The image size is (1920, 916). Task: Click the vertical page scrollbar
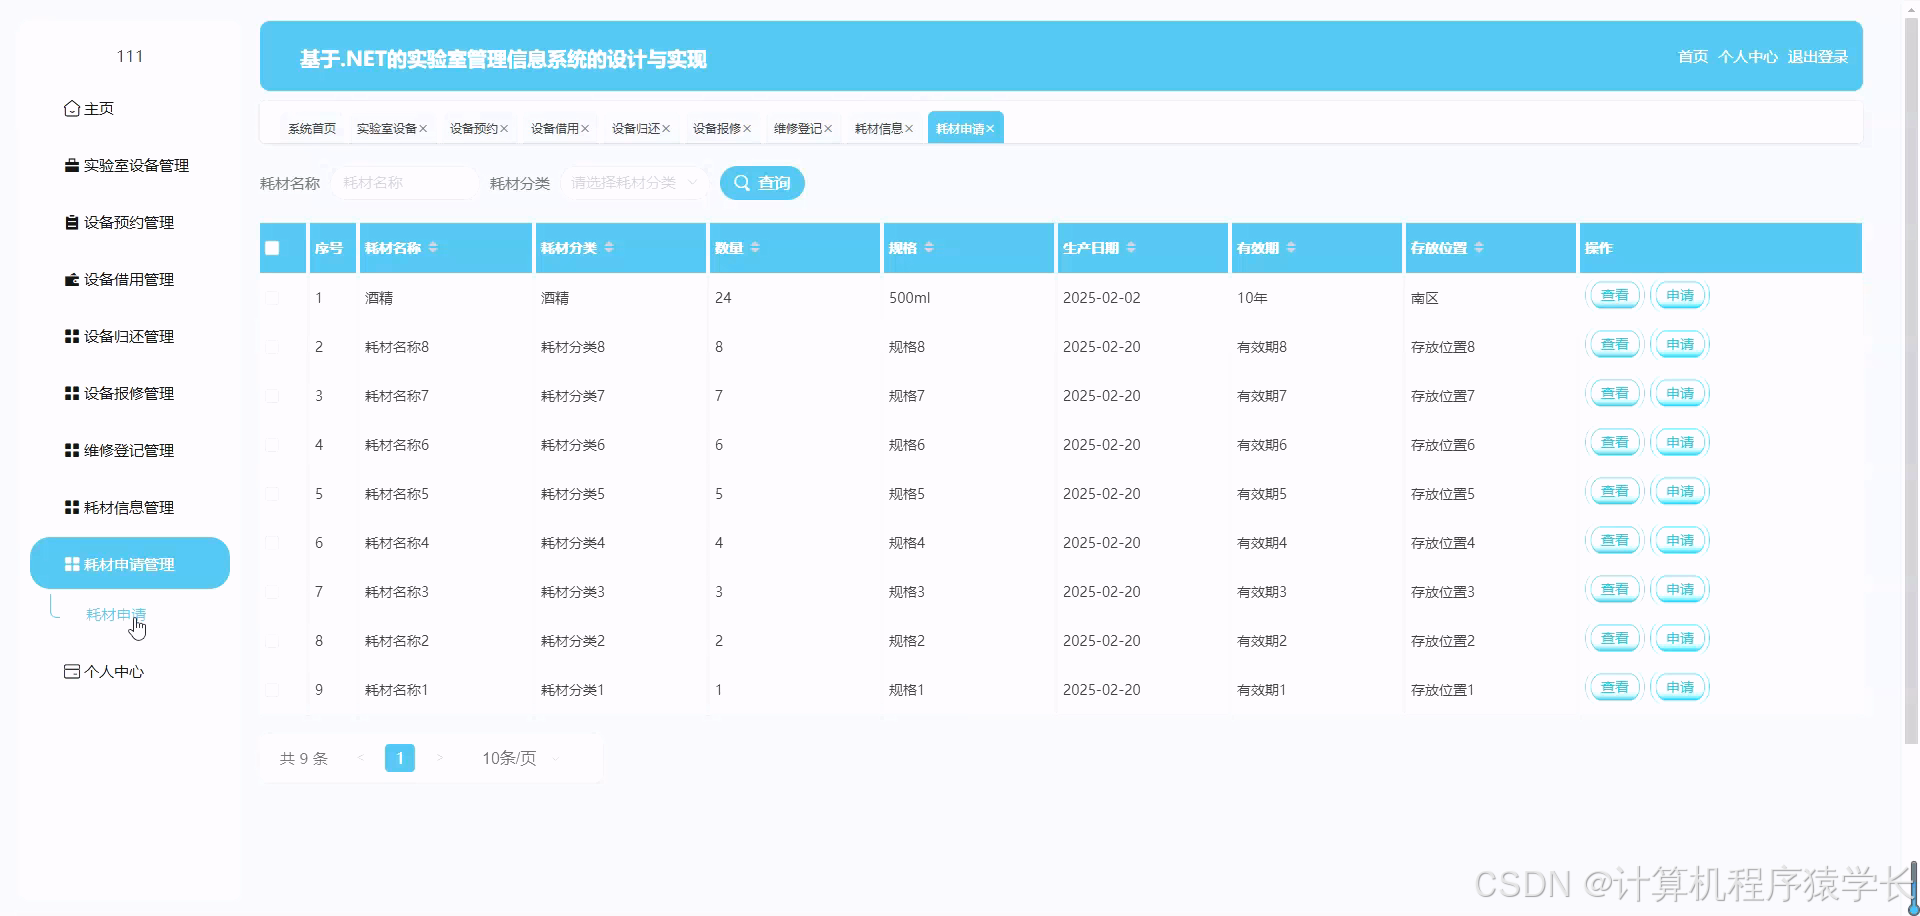coord(1911,380)
